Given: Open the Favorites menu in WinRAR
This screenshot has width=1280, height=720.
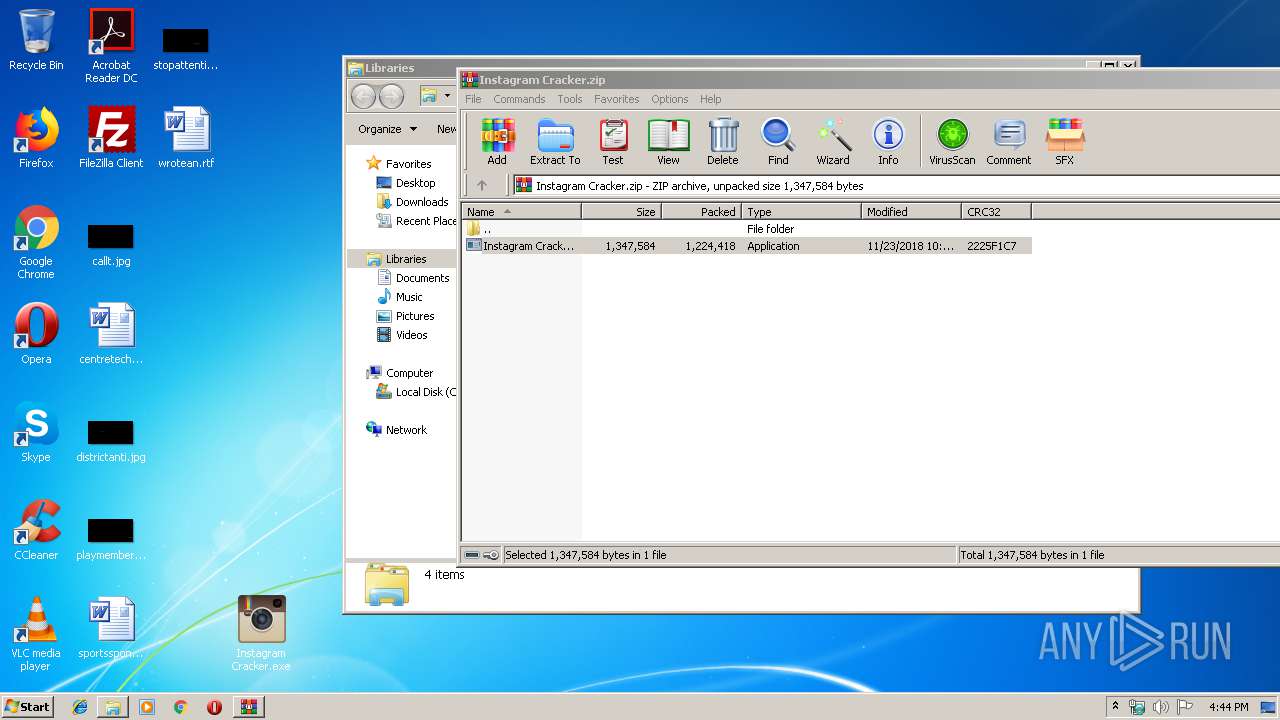Looking at the screenshot, I should 617,99.
